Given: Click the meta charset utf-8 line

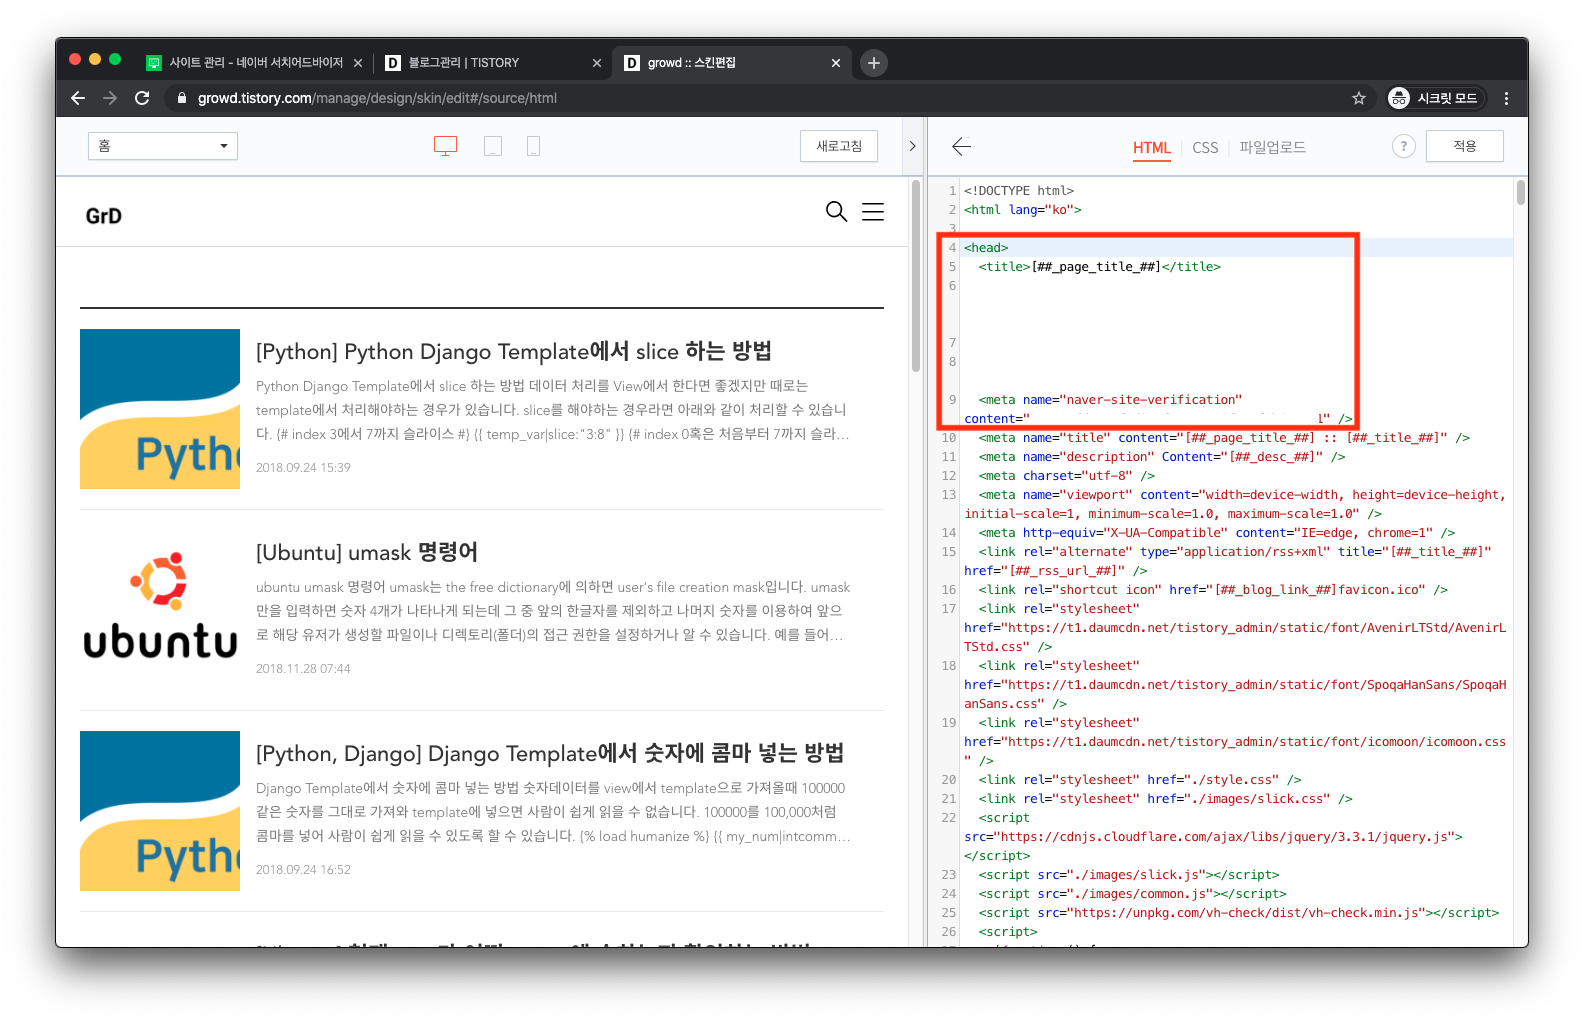Looking at the screenshot, I should click(x=1066, y=476).
